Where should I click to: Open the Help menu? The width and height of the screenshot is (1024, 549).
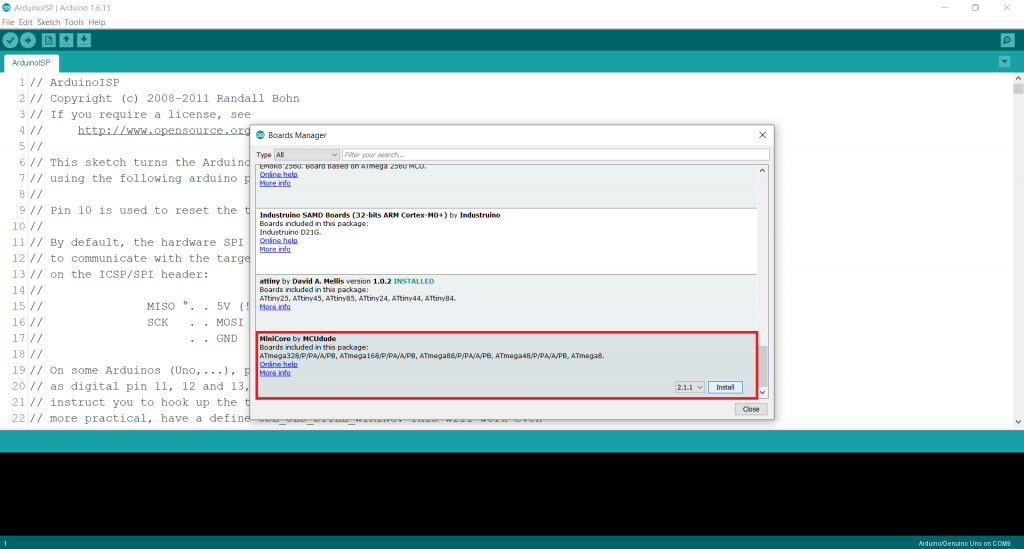point(97,22)
